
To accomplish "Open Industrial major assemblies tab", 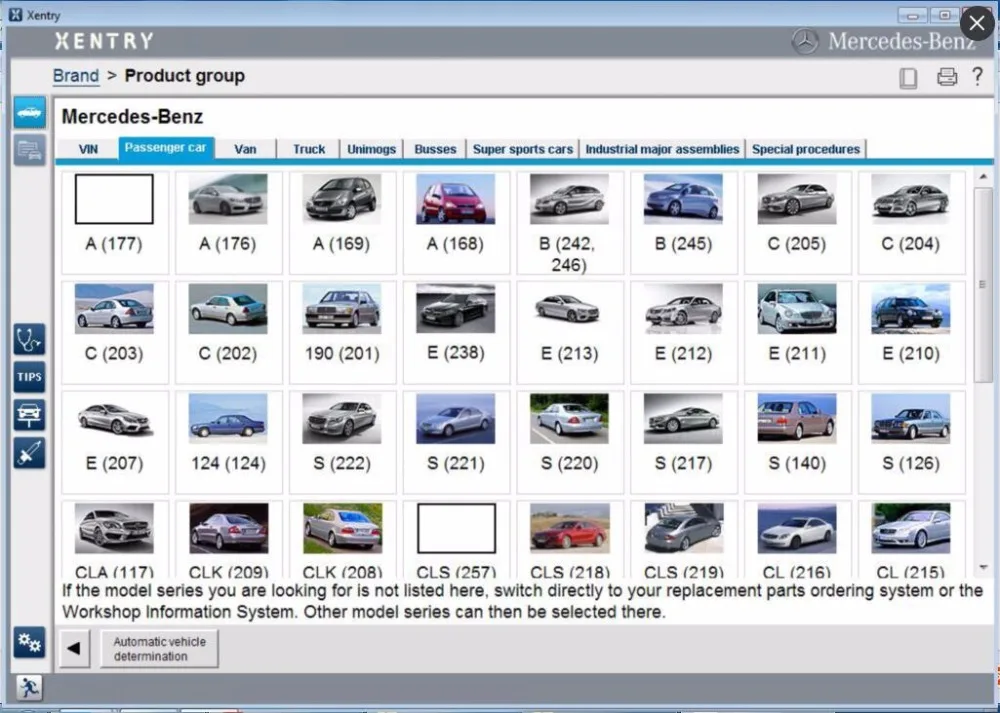I will coord(662,149).
